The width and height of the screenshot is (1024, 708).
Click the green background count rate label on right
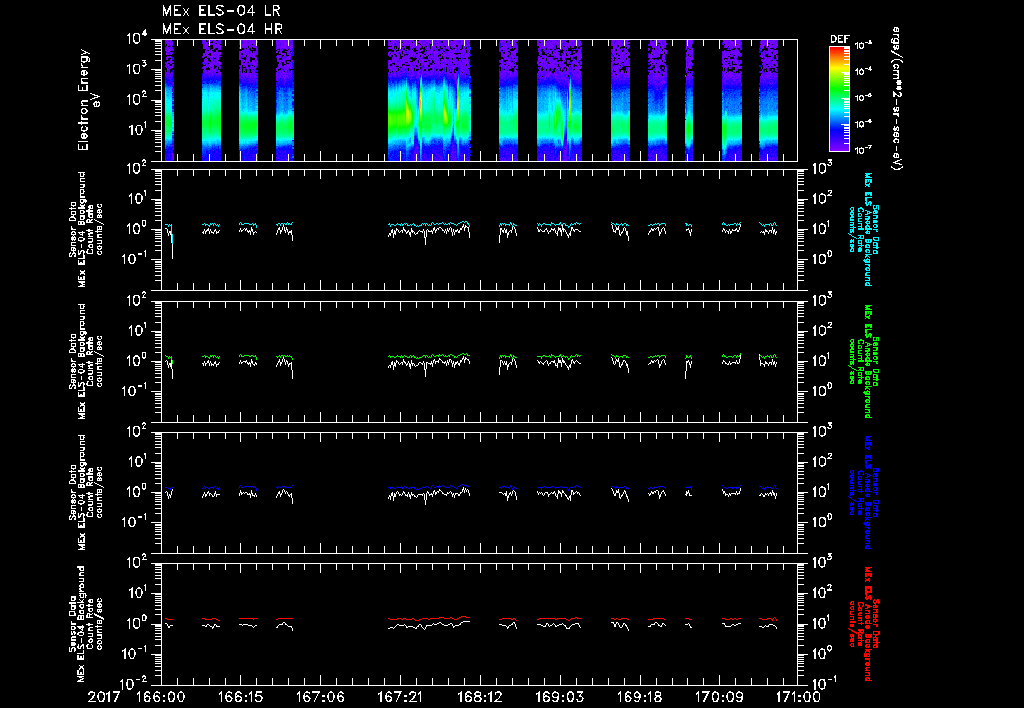click(x=864, y=361)
